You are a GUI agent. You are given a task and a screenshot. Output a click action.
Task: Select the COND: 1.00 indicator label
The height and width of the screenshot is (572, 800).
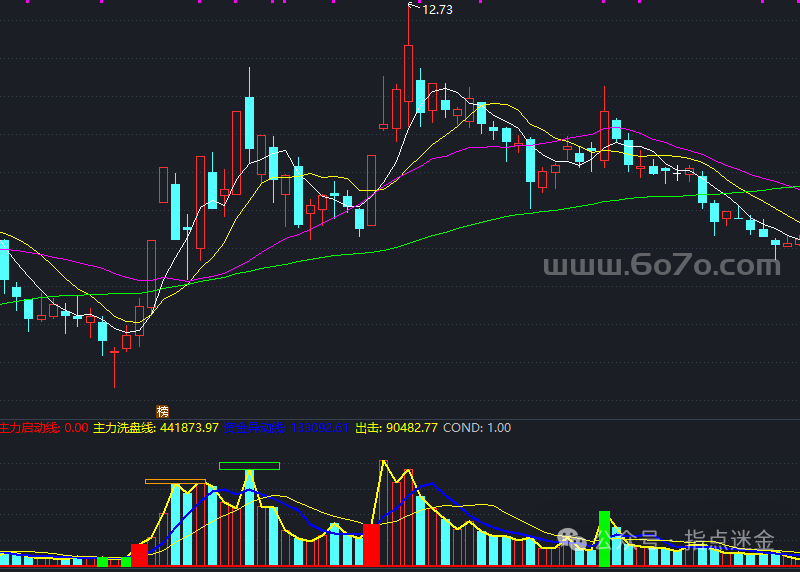pyautogui.click(x=477, y=428)
